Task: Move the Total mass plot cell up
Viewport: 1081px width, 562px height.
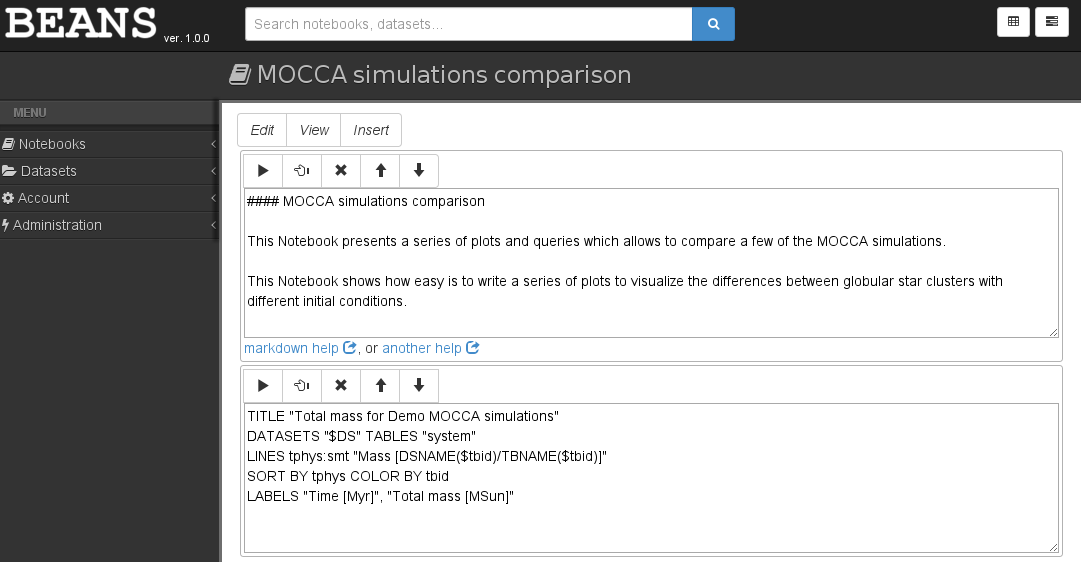Action: click(x=380, y=386)
